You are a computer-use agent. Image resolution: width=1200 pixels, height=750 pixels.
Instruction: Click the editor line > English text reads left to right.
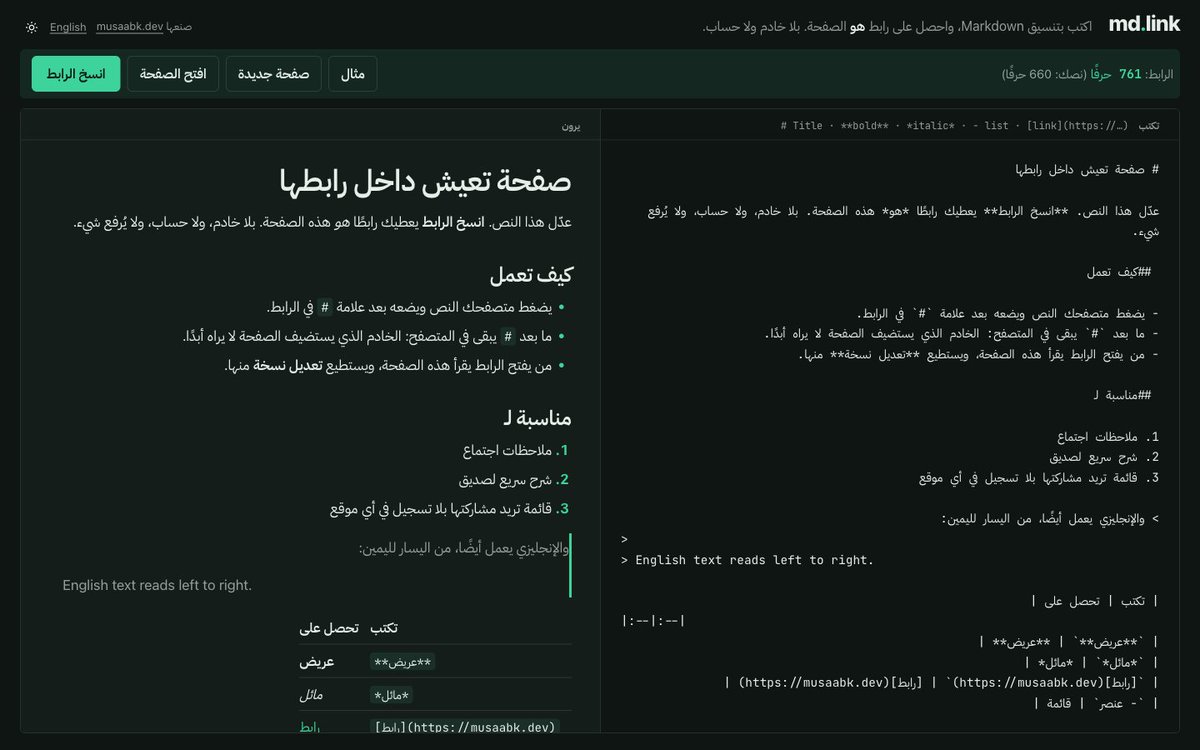pyautogui.click(x=747, y=560)
